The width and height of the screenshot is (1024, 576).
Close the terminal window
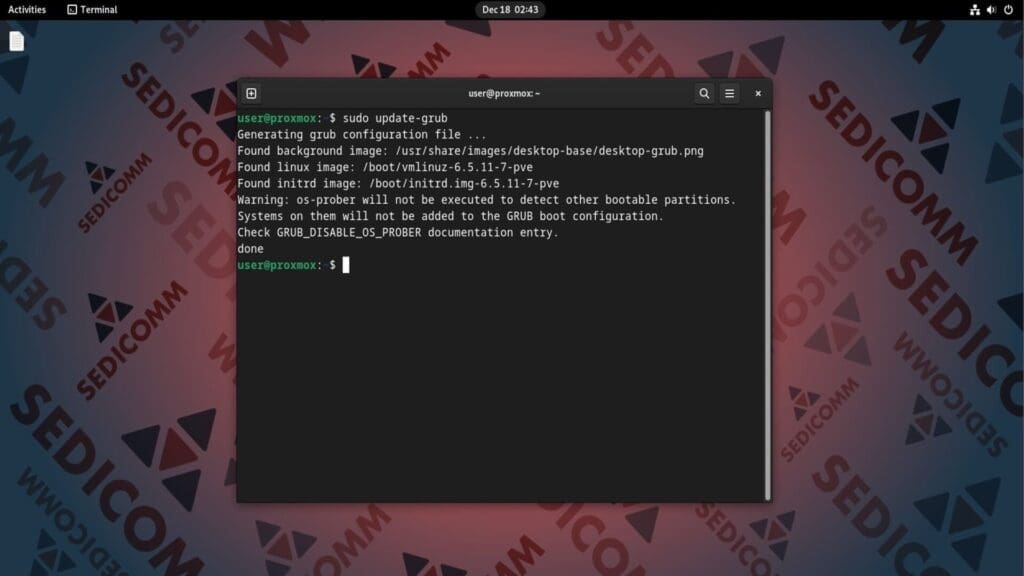click(758, 93)
